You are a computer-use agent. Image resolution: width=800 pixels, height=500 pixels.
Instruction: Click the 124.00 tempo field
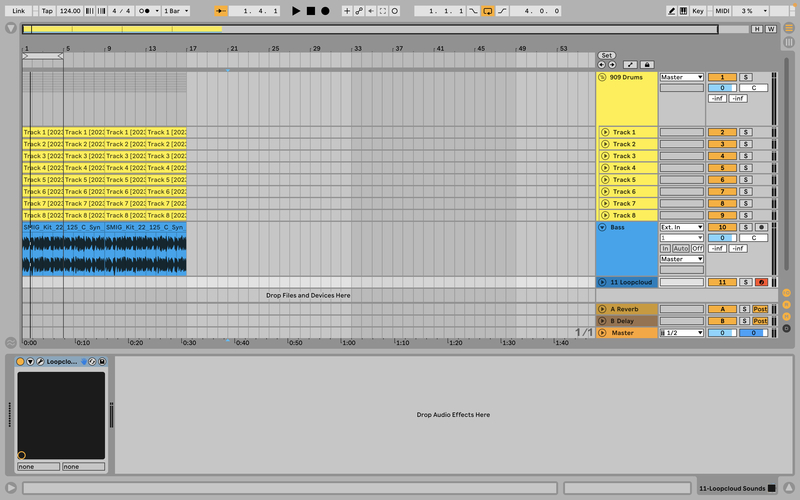70,10
